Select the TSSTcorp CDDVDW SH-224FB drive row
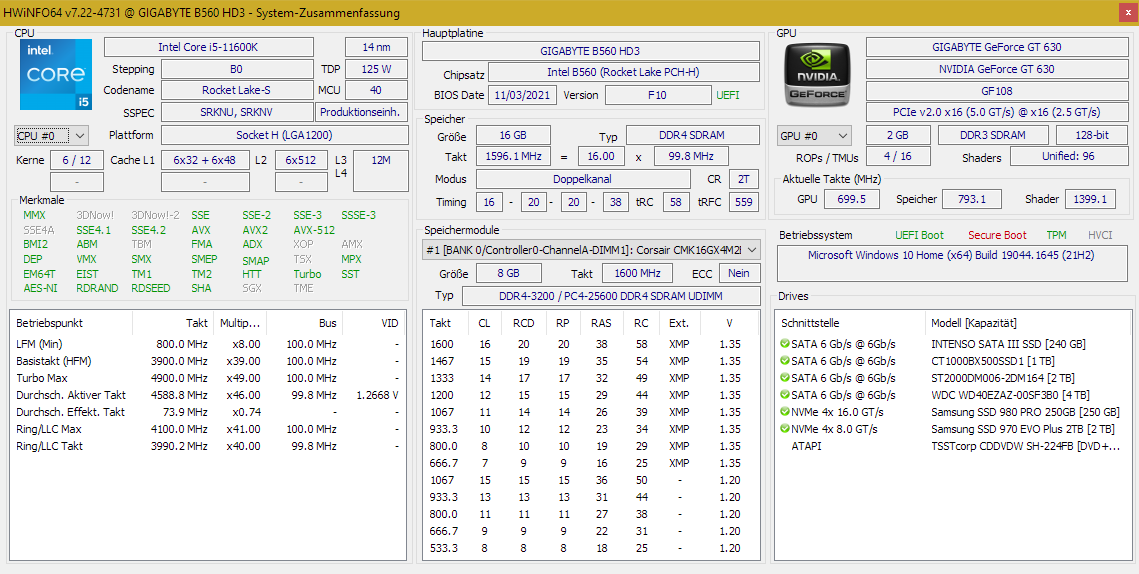1139x574 pixels. 952,446
